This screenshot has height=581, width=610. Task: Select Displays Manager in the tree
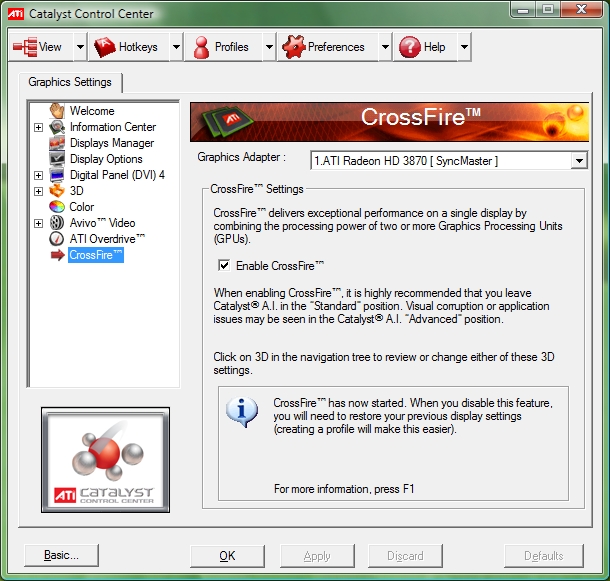coord(112,143)
